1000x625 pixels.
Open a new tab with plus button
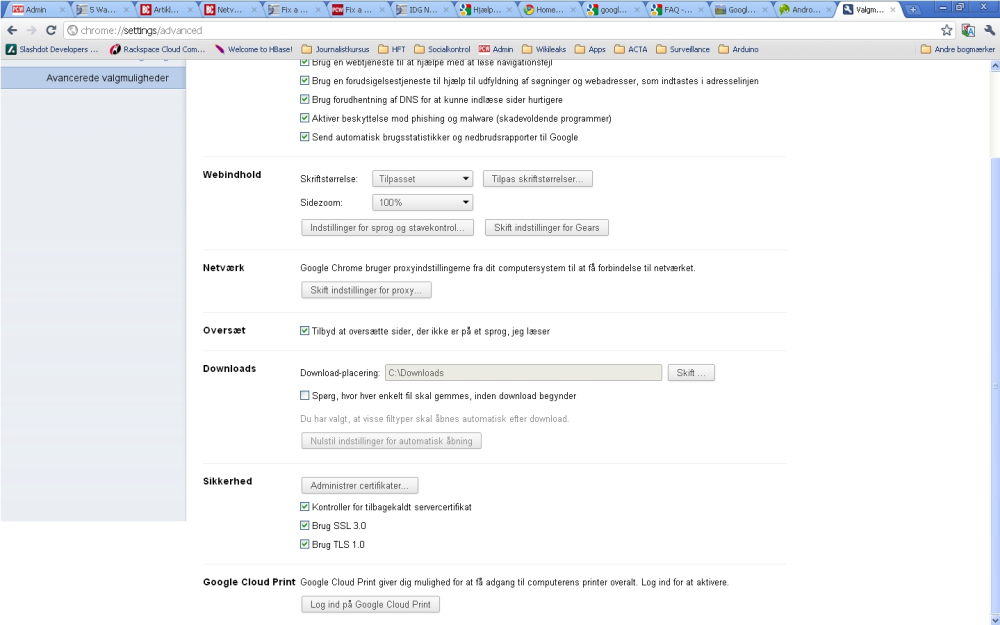click(x=913, y=10)
